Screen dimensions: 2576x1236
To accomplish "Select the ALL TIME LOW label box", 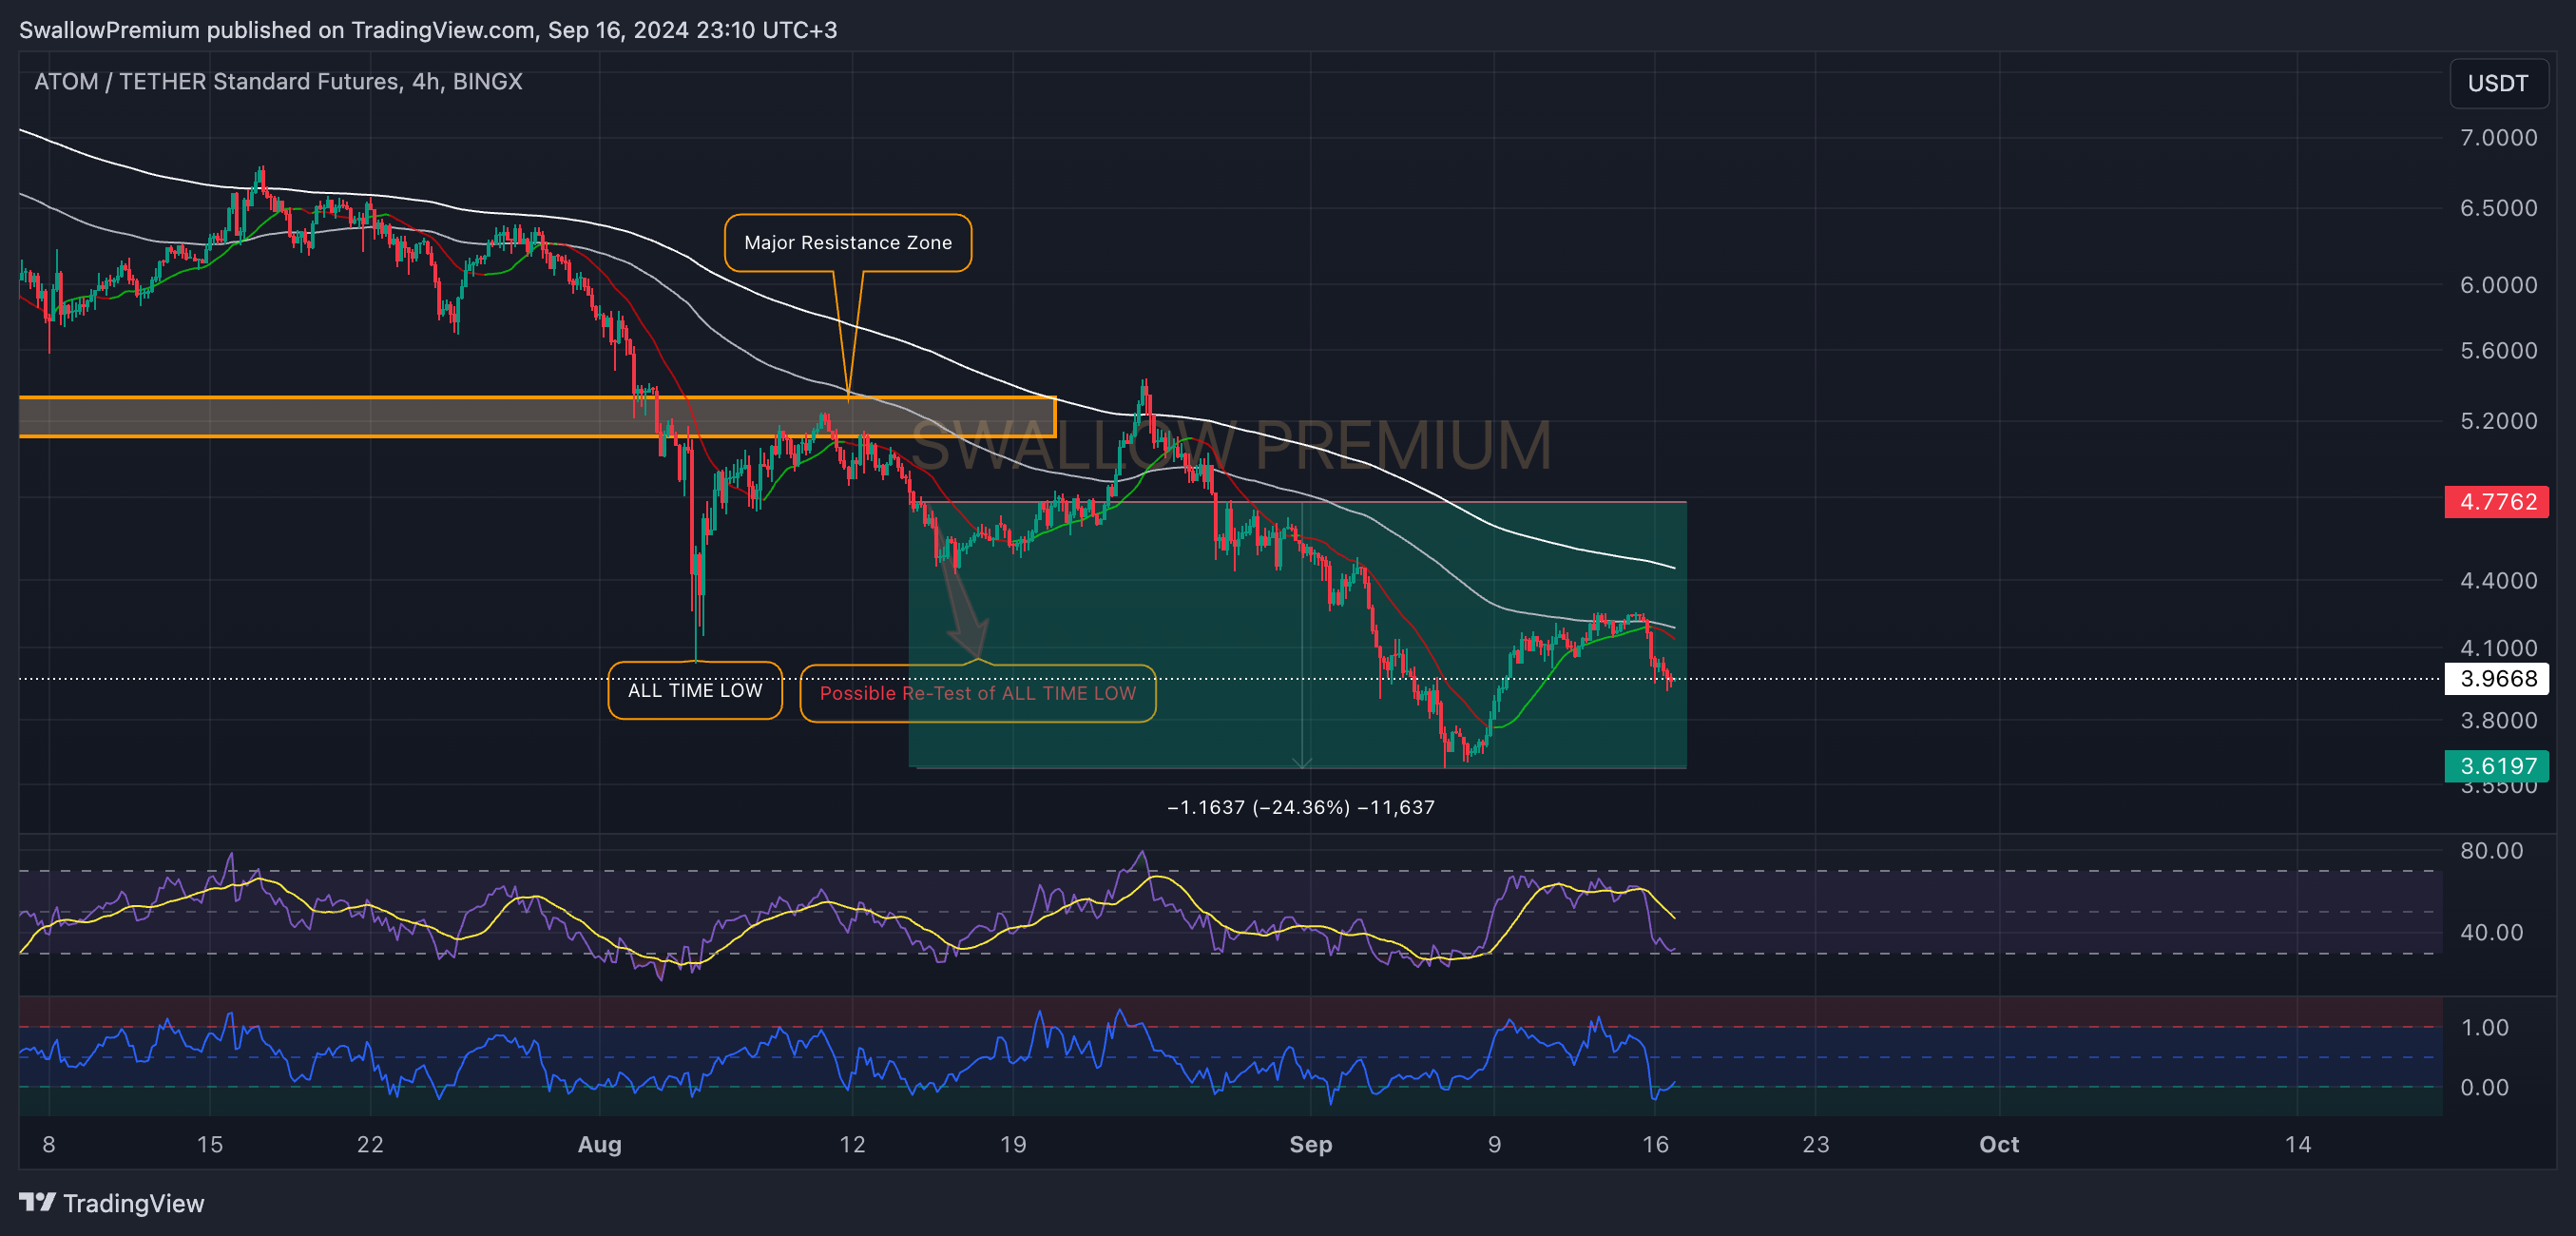I will pyautogui.click(x=695, y=690).
